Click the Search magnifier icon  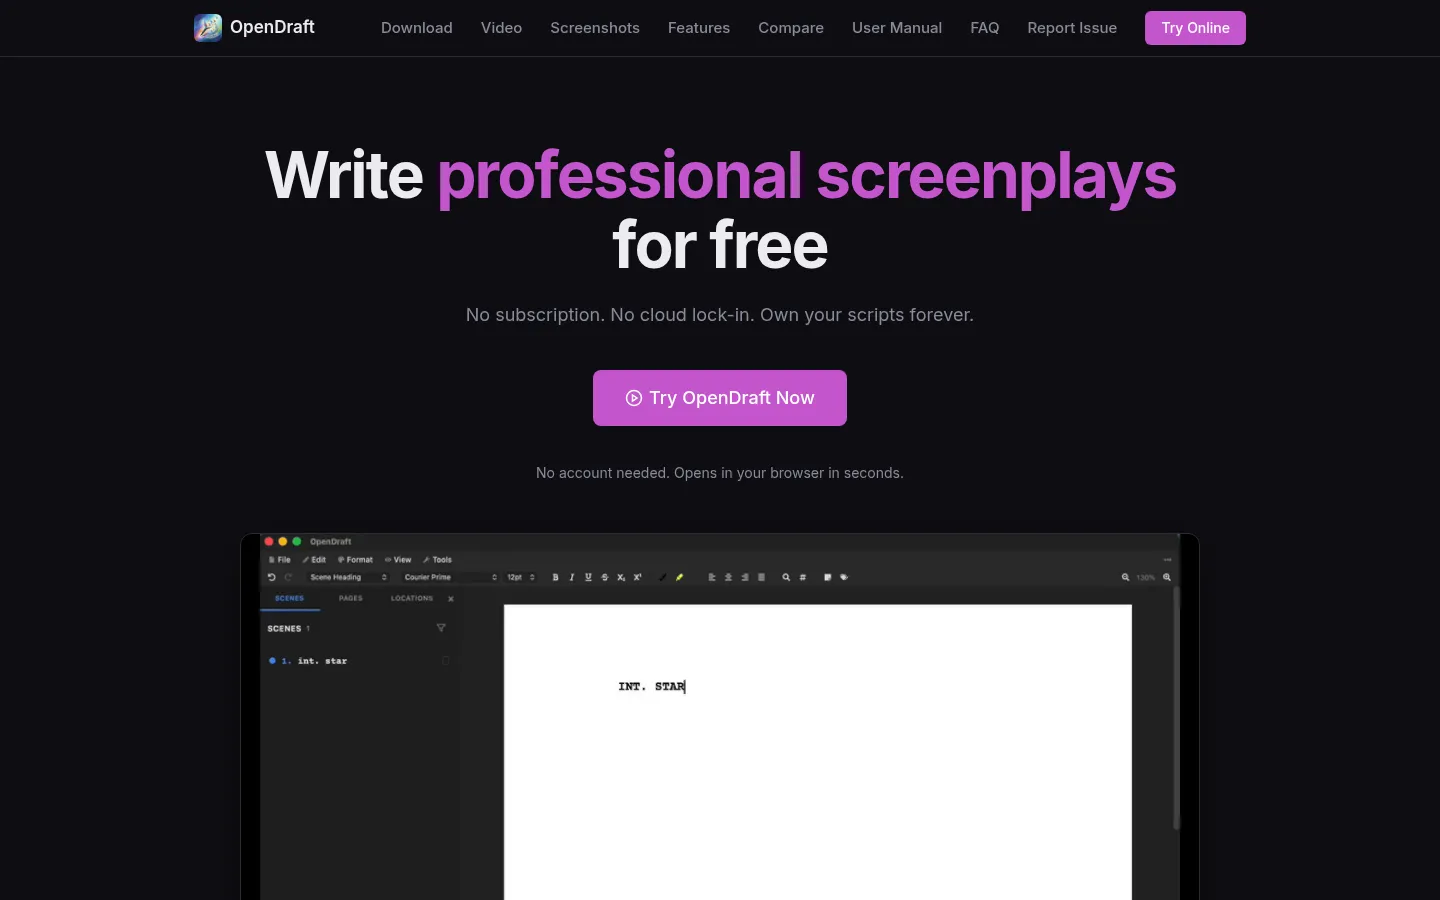786,577
